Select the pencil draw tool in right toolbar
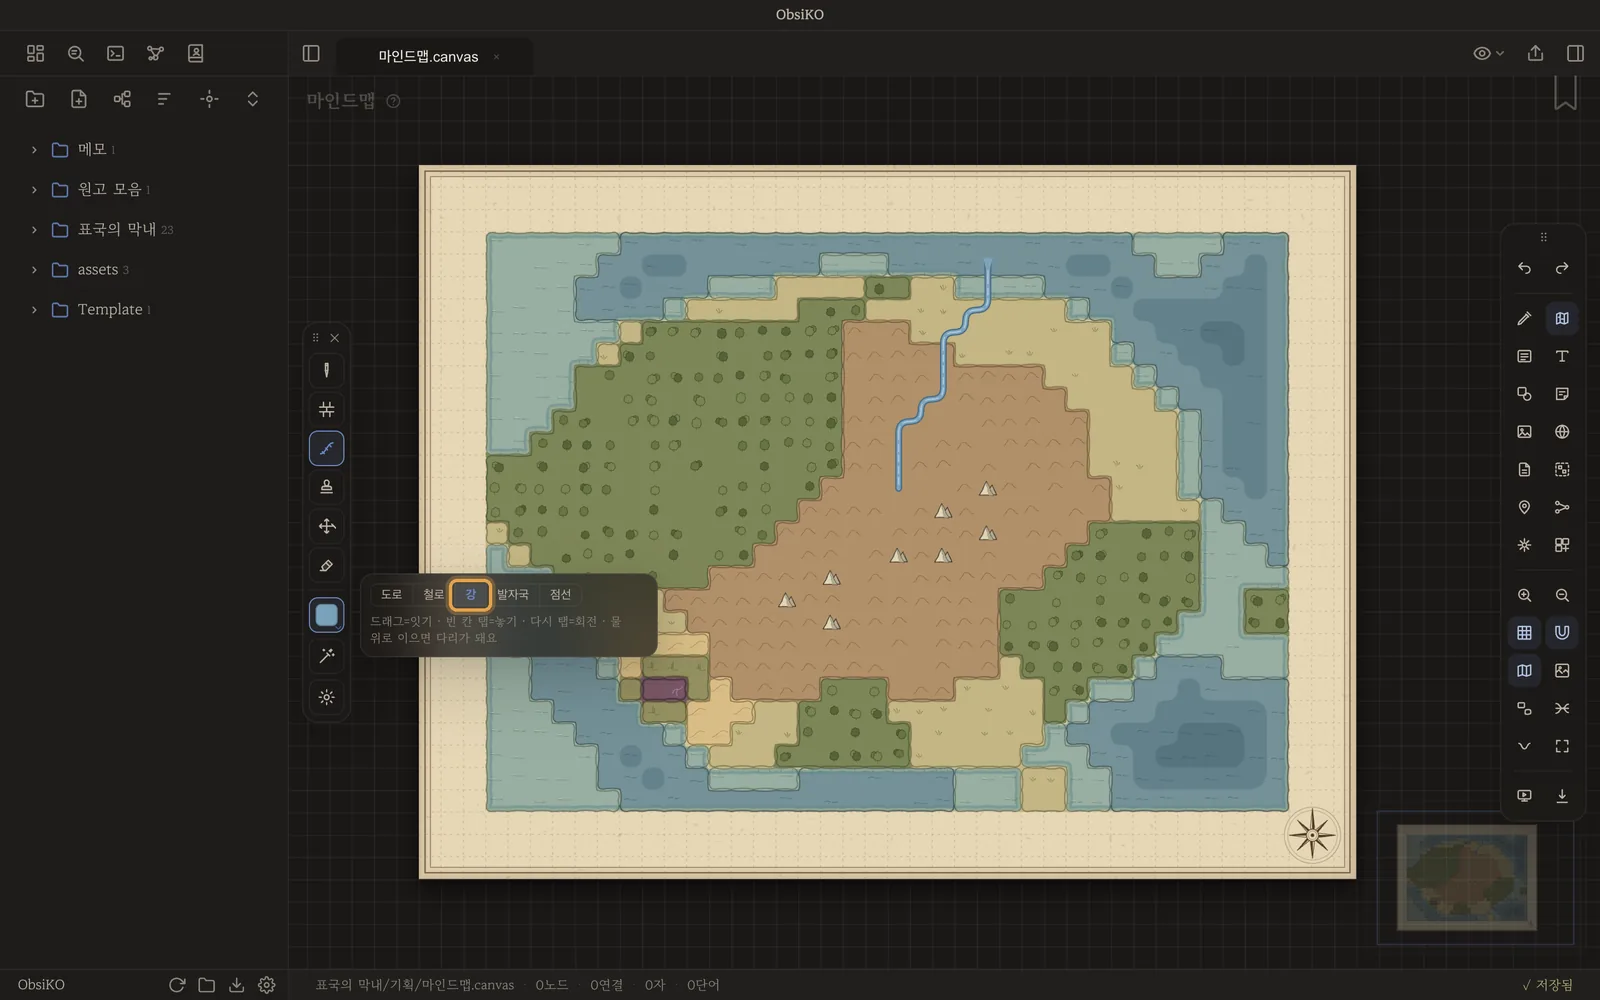This screenshot has width=1600, height=1000. tap(1524, 318)
